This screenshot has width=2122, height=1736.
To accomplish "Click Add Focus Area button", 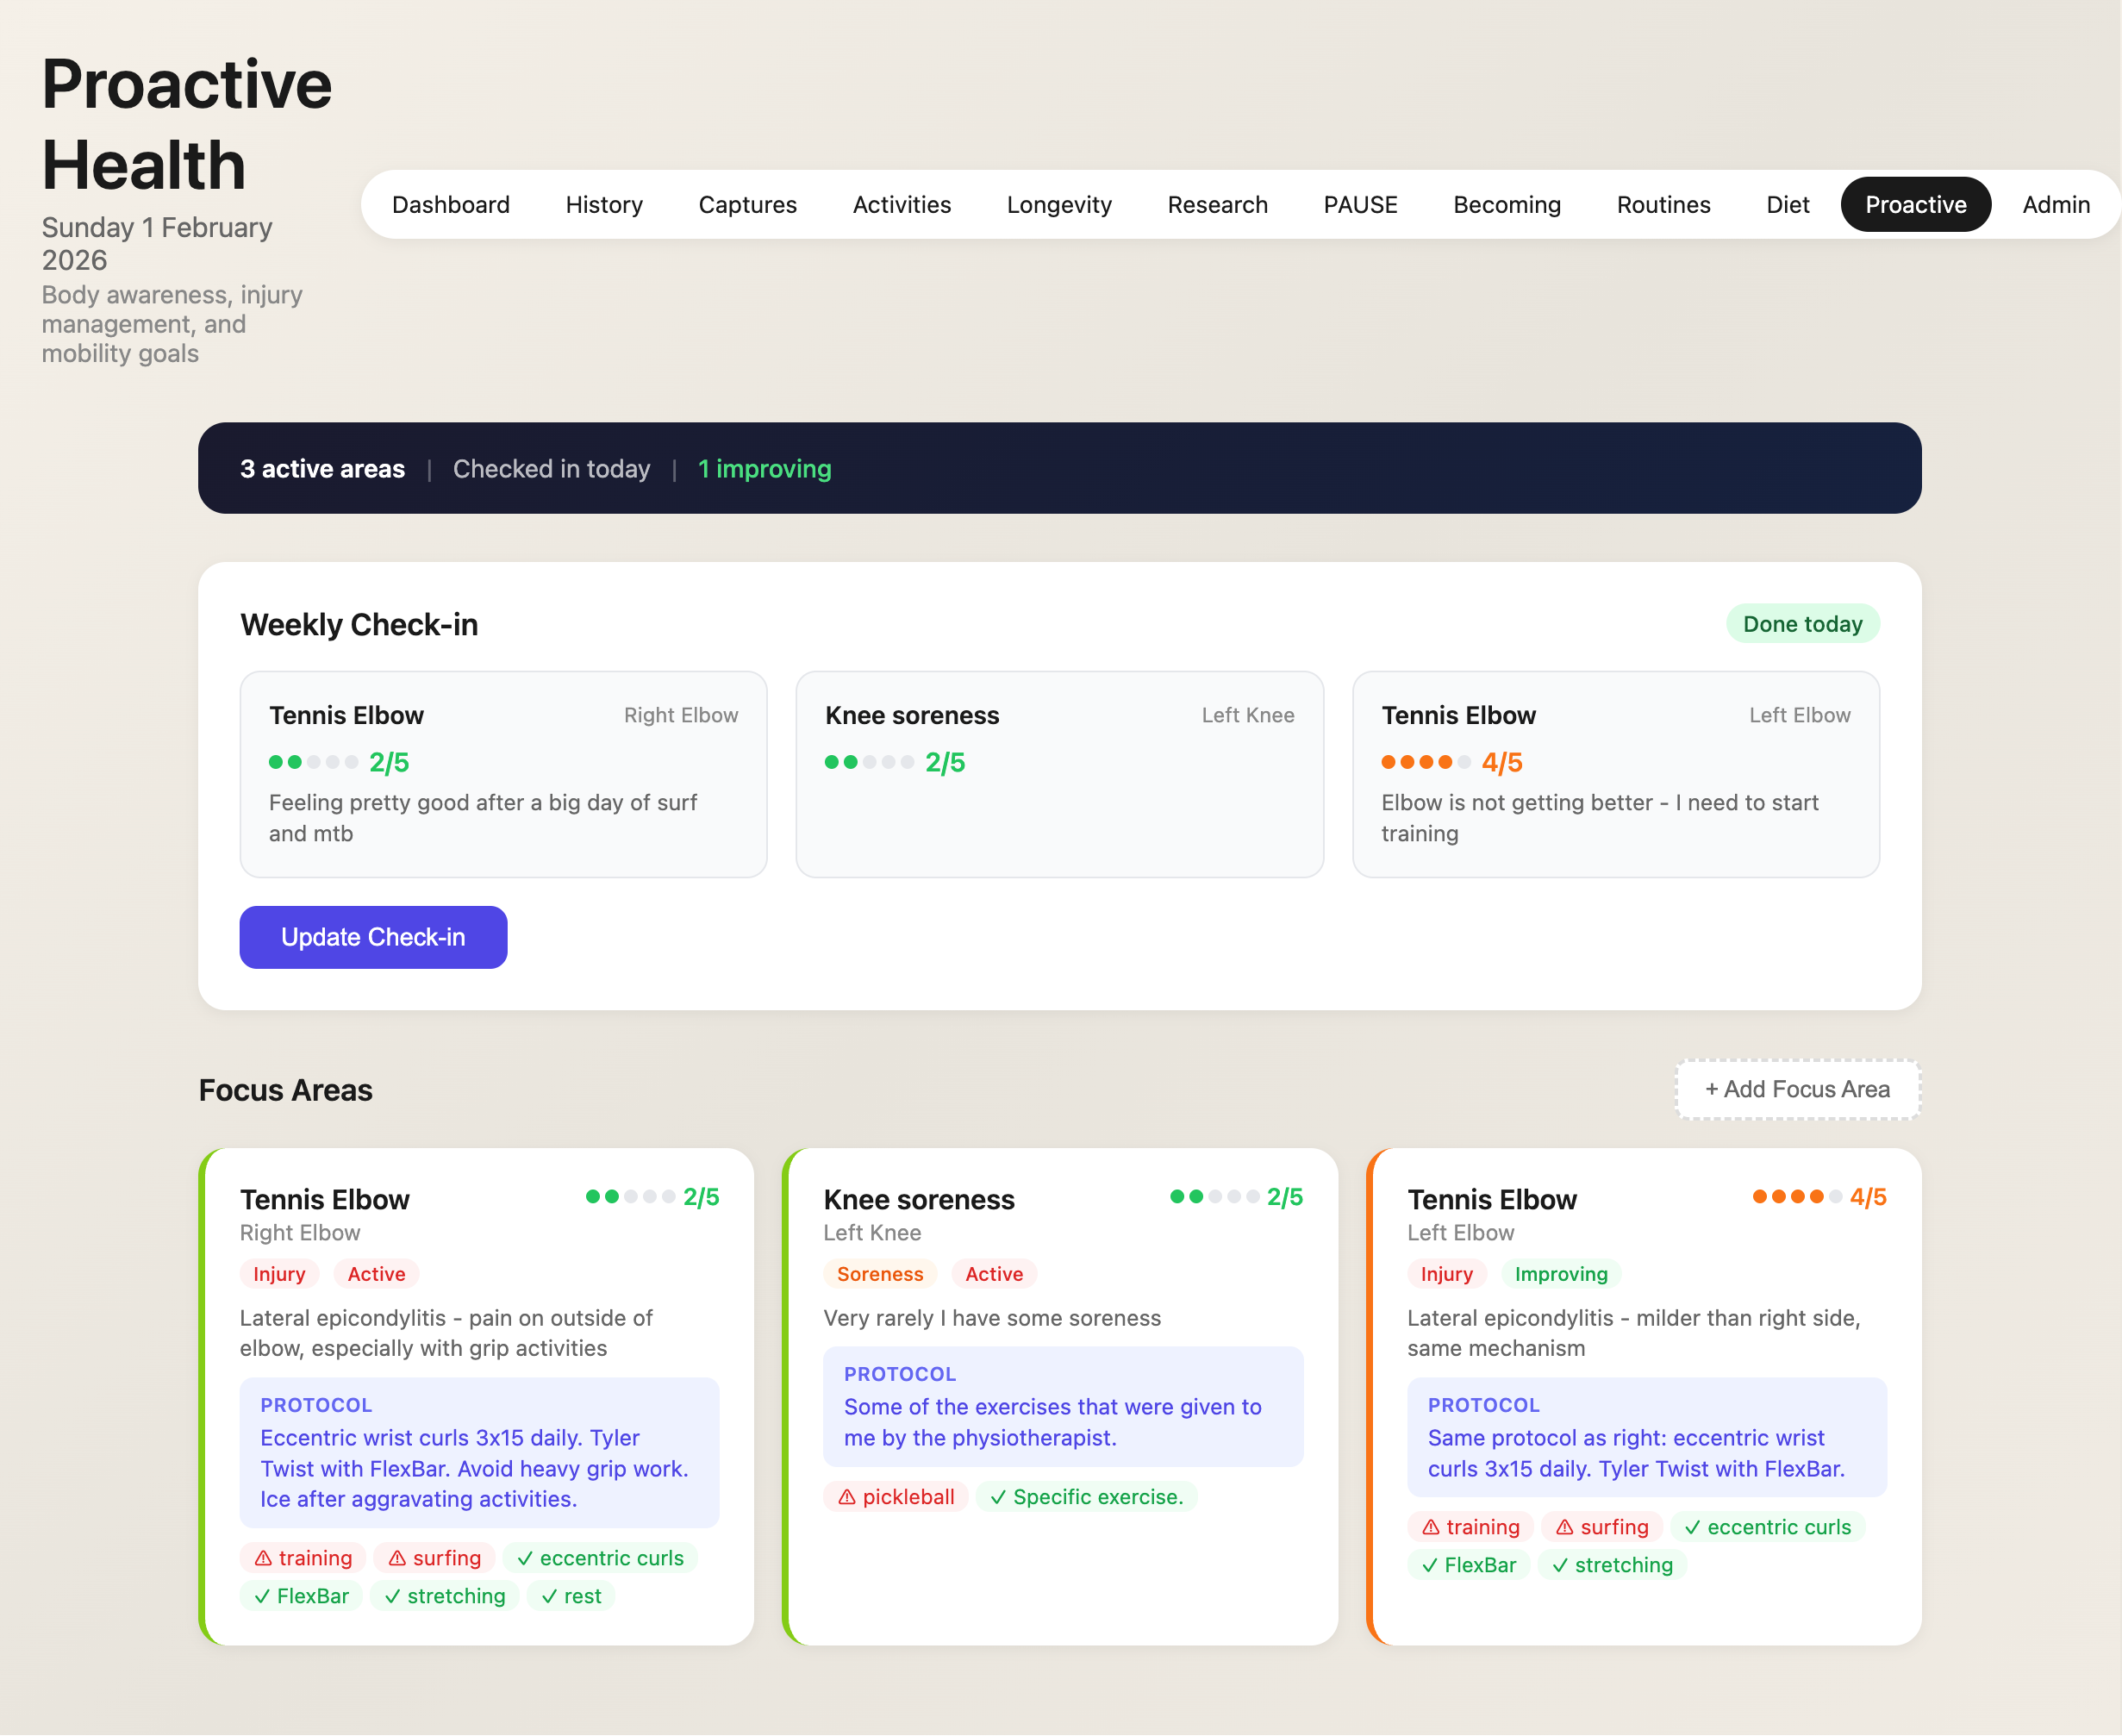I will coord(1797,1089).
